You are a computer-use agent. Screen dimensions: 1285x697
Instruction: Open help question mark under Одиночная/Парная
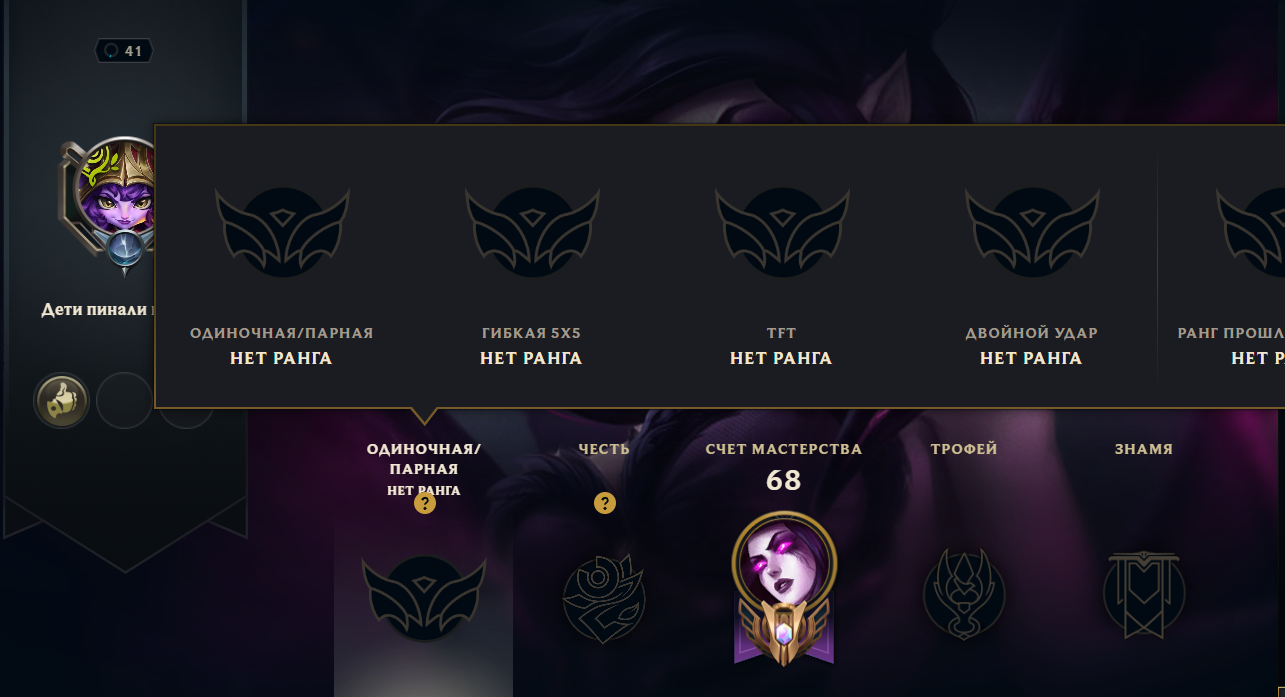(425, 503)
